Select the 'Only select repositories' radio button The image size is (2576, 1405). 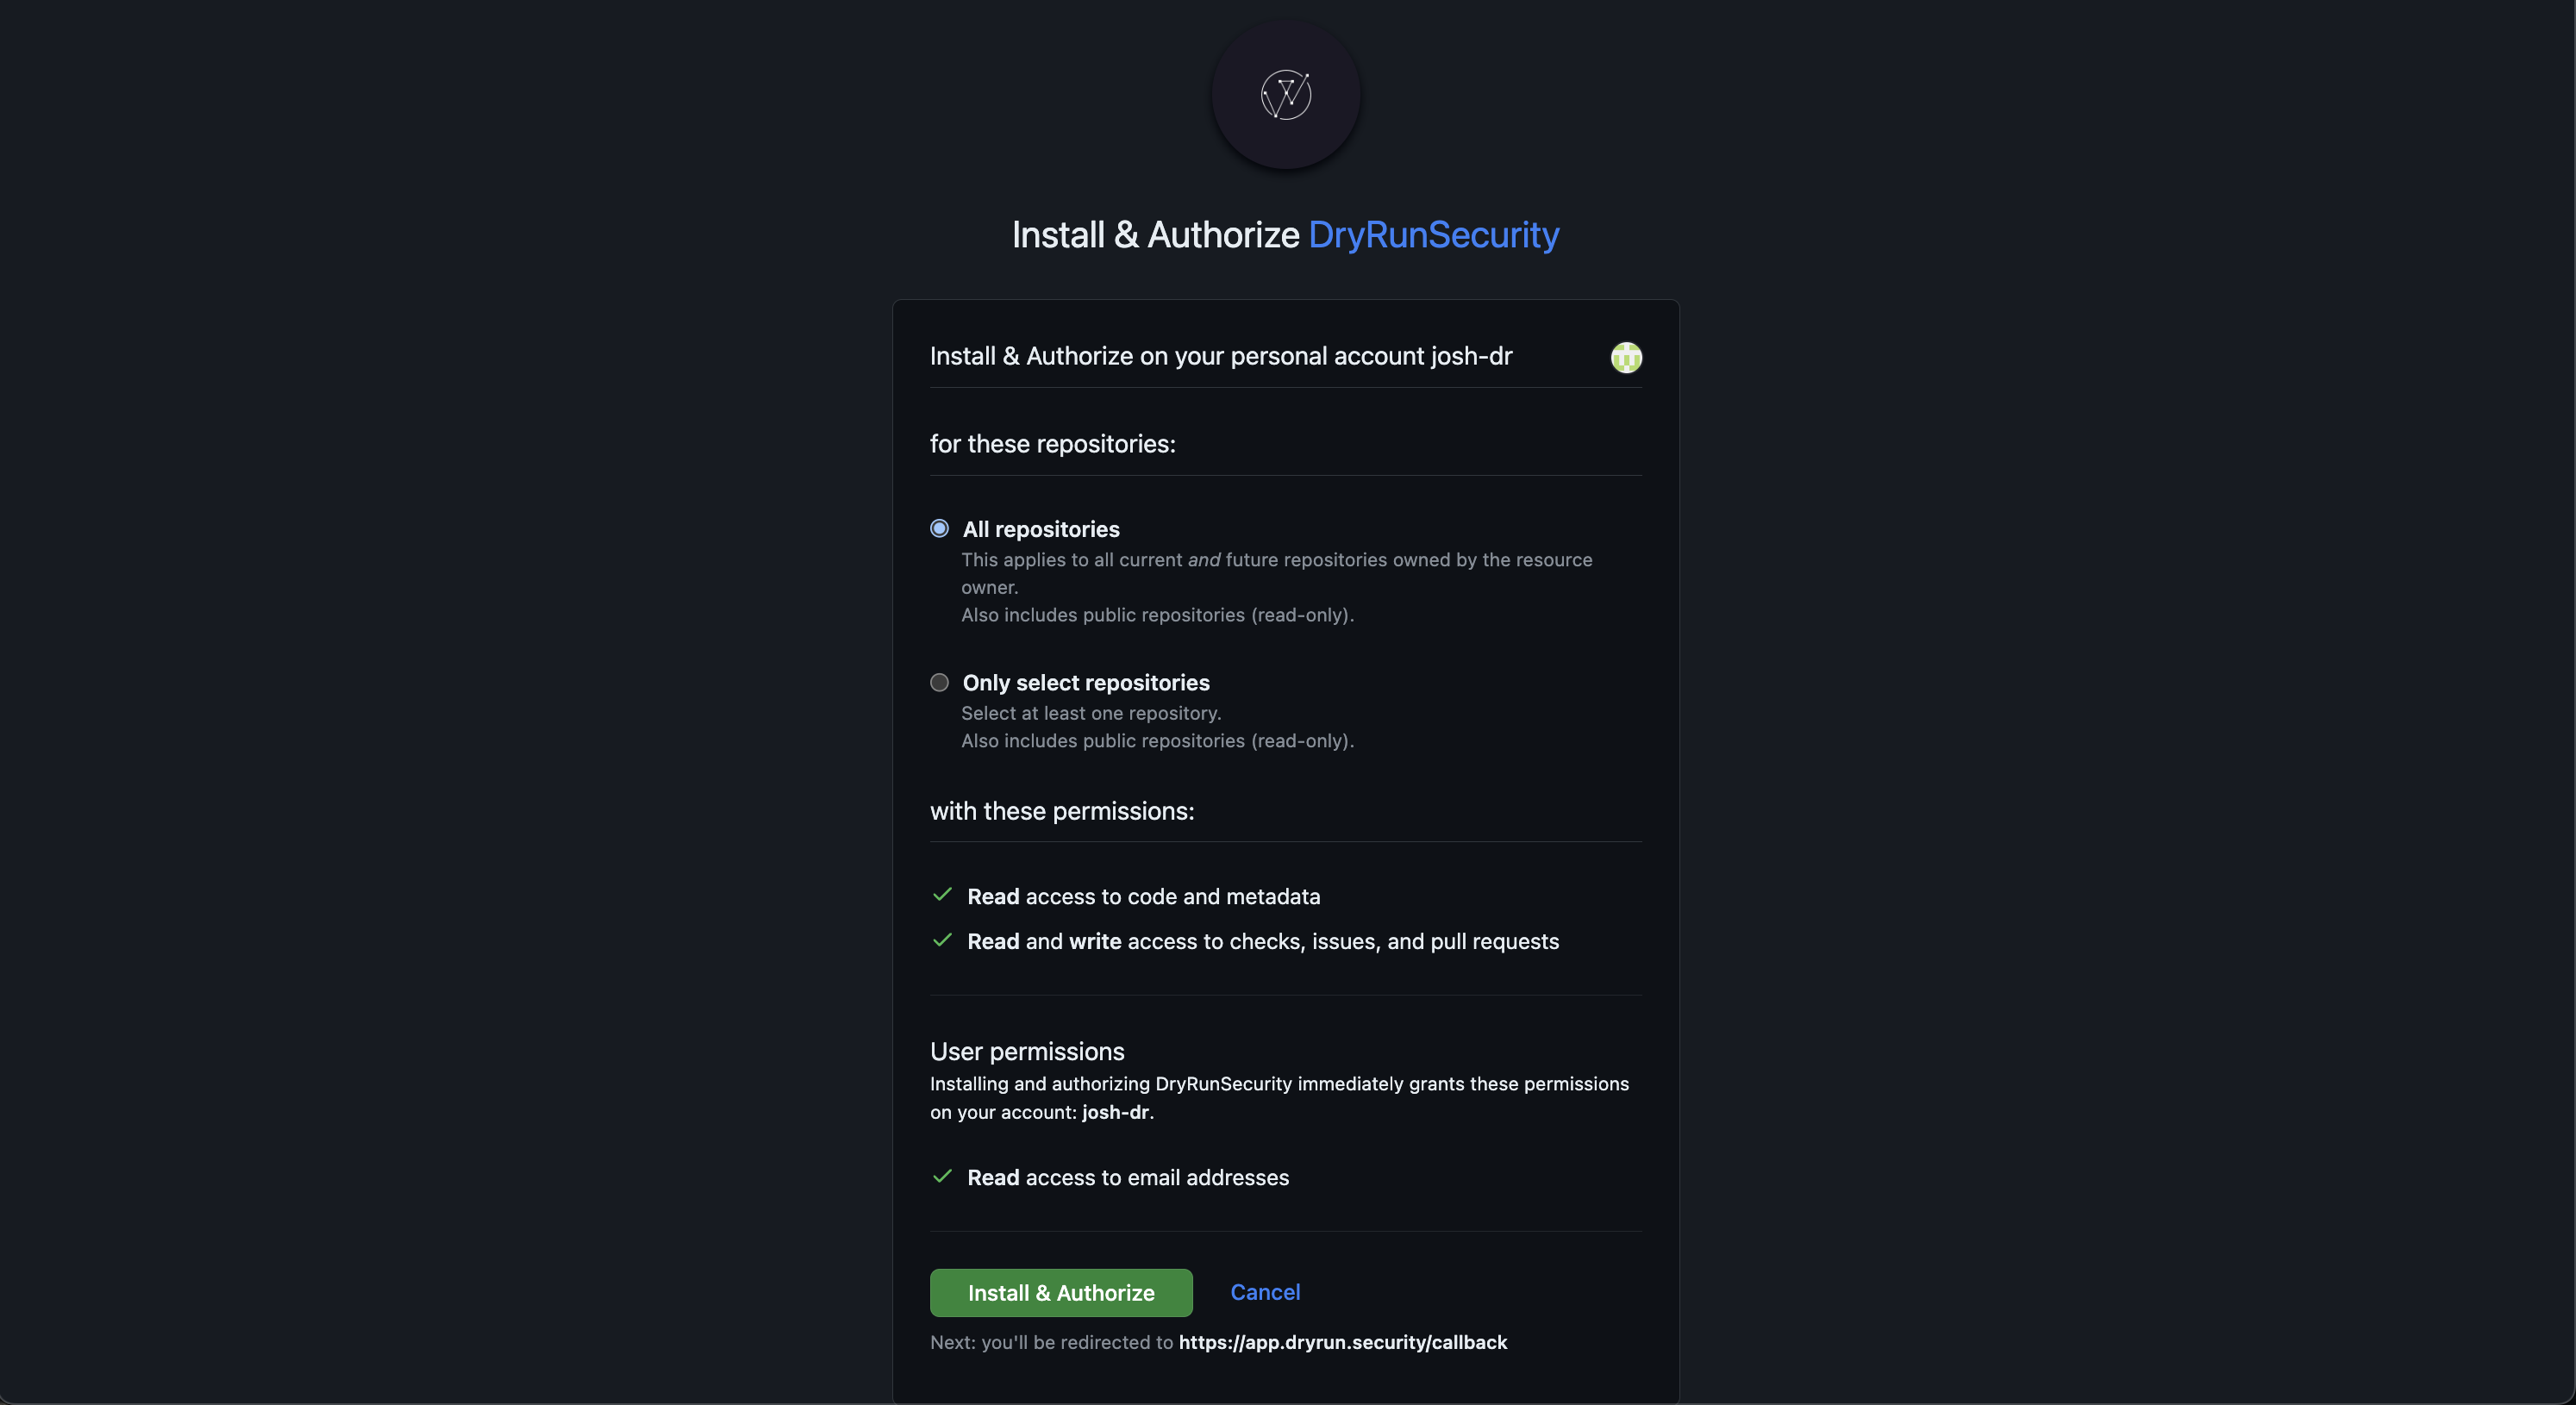pos(939,682)
